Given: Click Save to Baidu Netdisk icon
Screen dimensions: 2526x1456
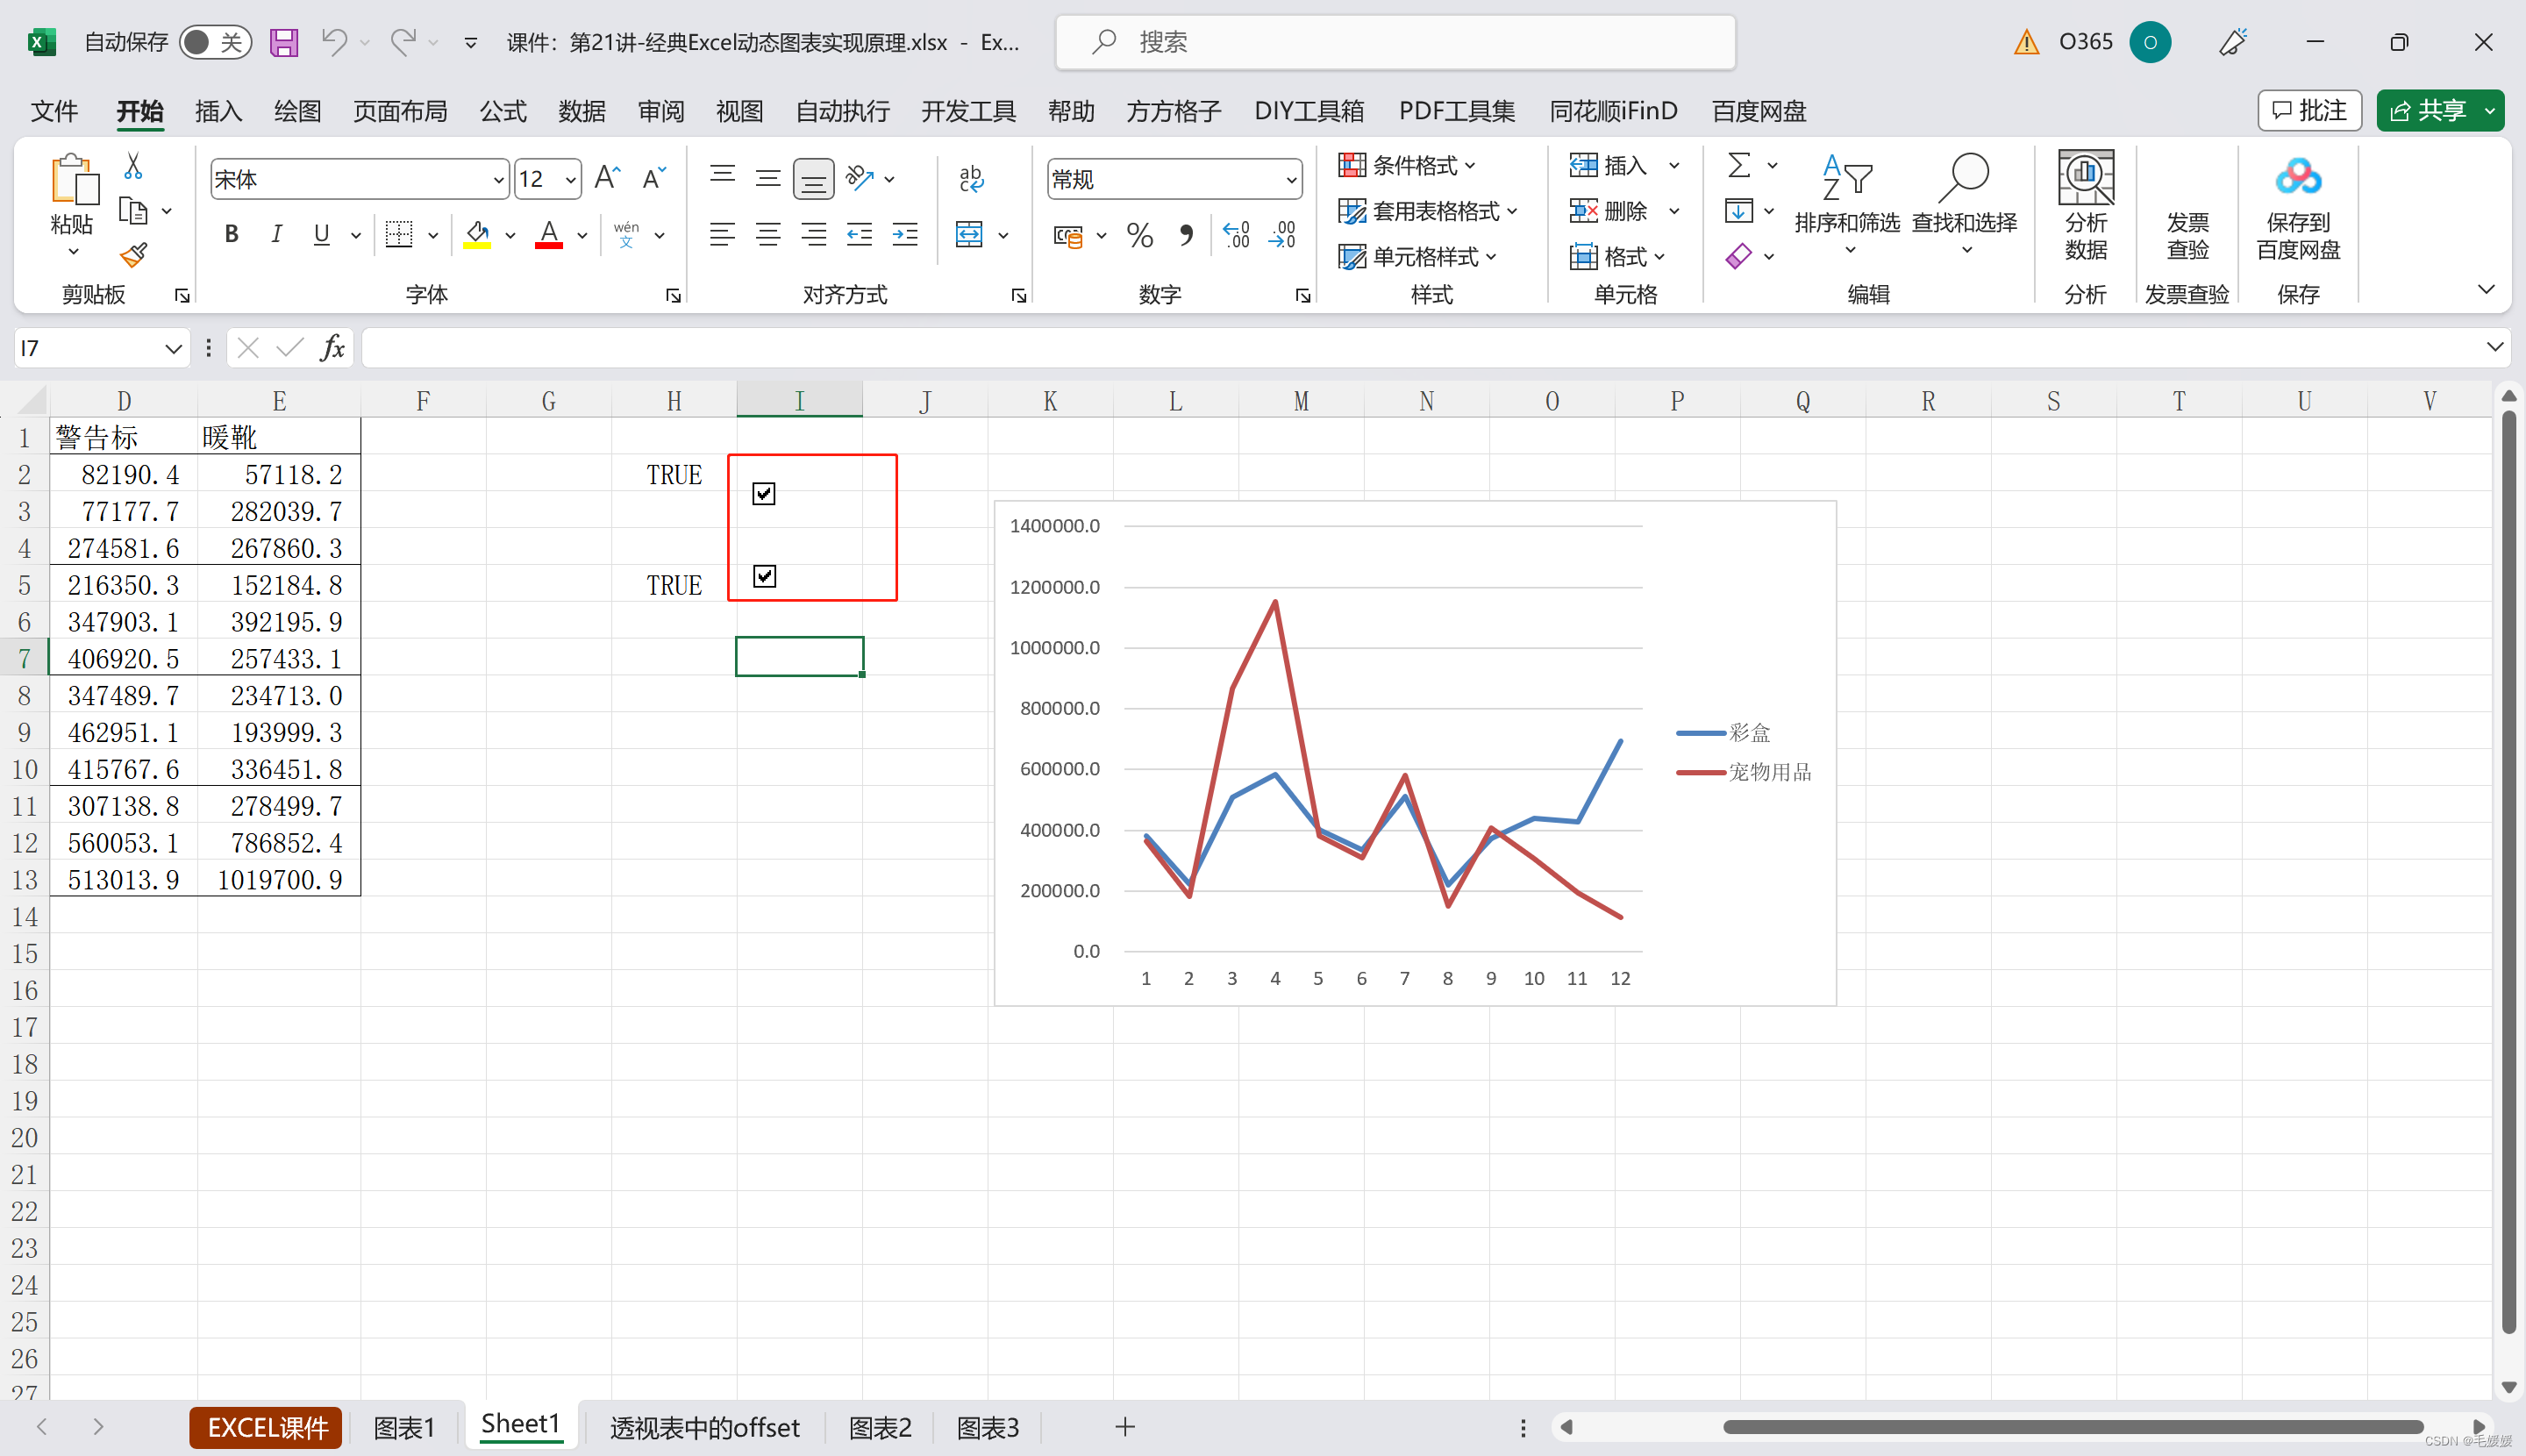Looking at the screenshot, I should point(2298,206).
